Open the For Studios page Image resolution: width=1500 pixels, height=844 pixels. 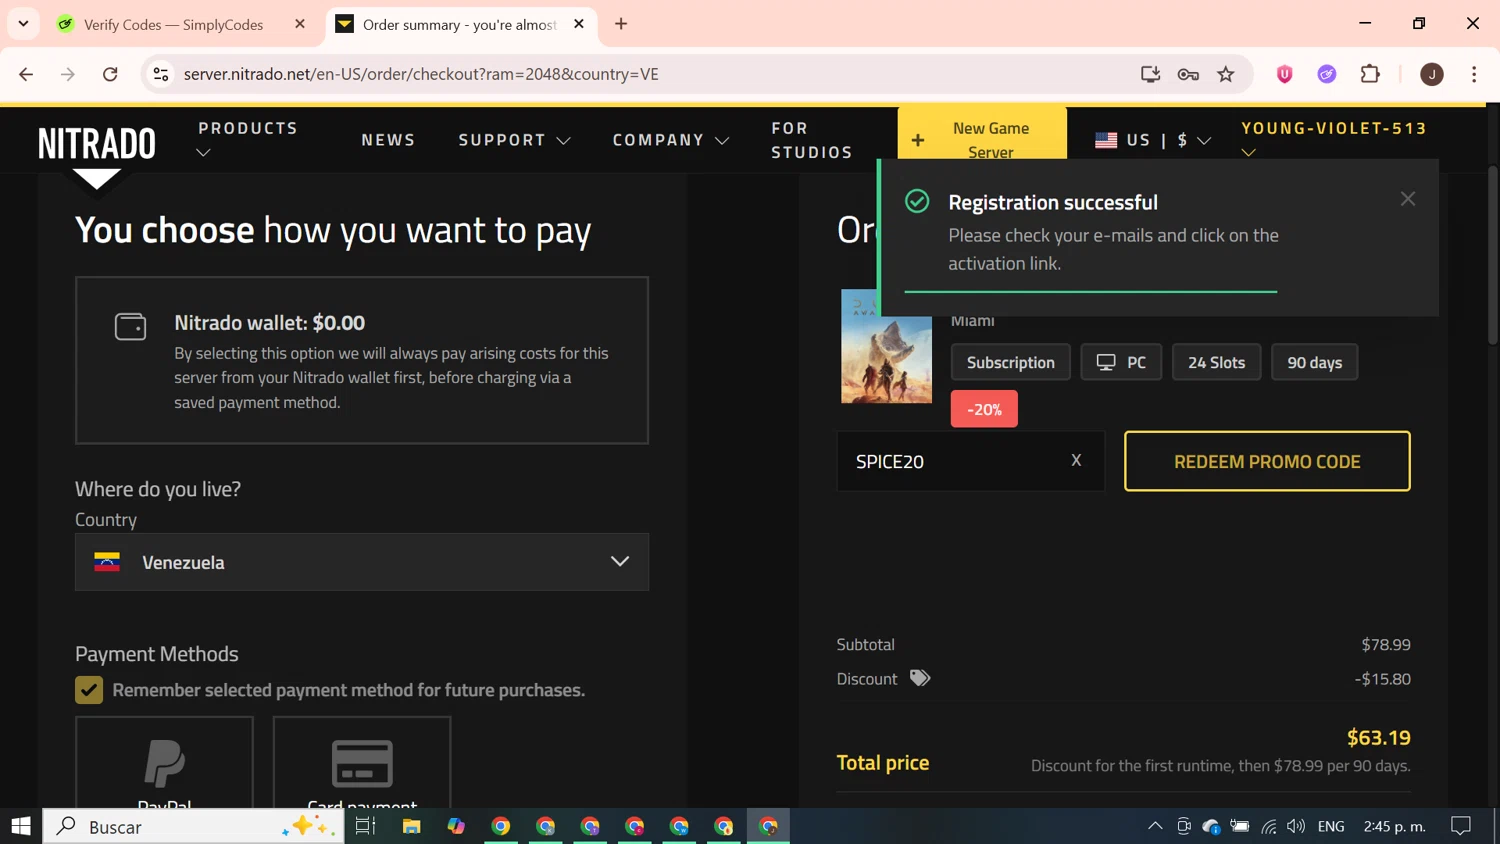point(812,140)
